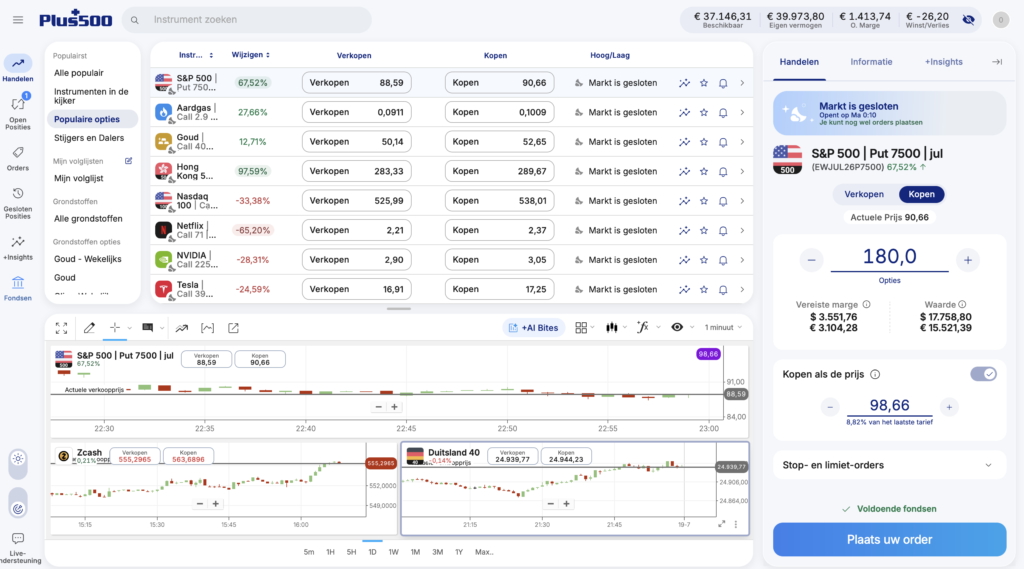Open the candlestick chart type dropdown
The height and width of the screenshot is (569, 1024).
615,327
